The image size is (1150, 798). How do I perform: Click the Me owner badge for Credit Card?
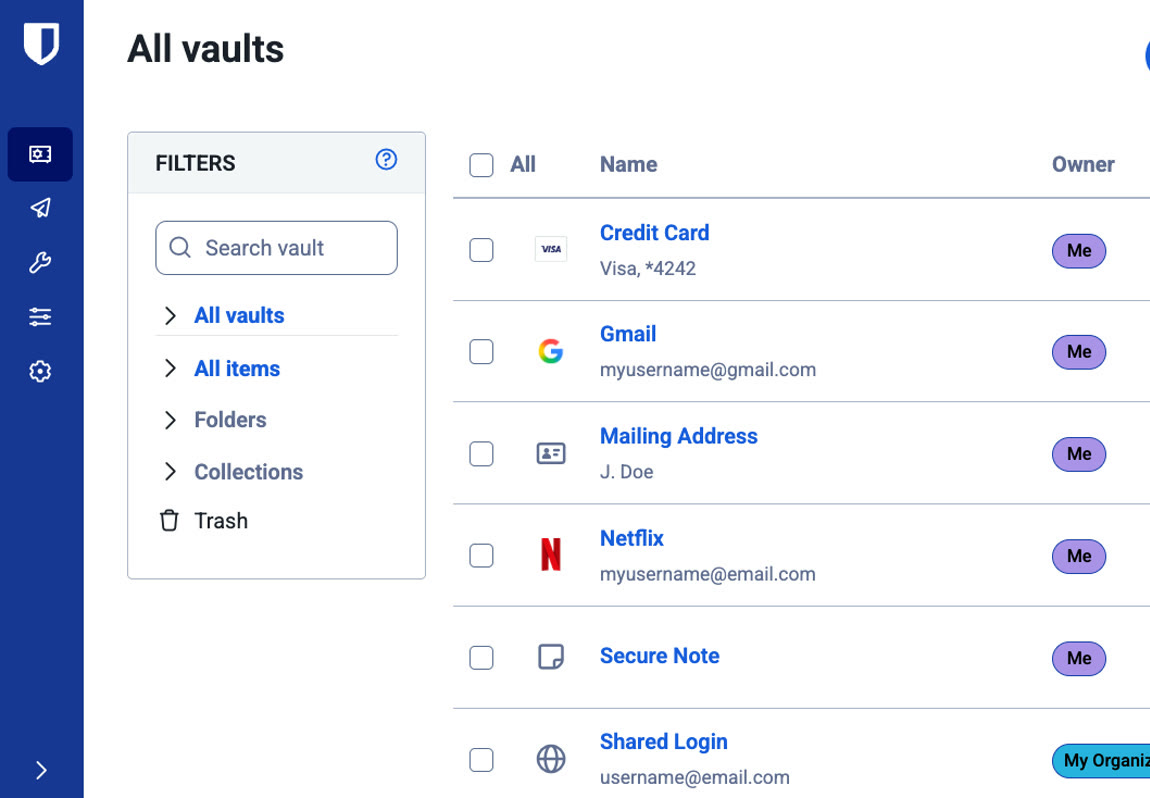(1079, 251)
